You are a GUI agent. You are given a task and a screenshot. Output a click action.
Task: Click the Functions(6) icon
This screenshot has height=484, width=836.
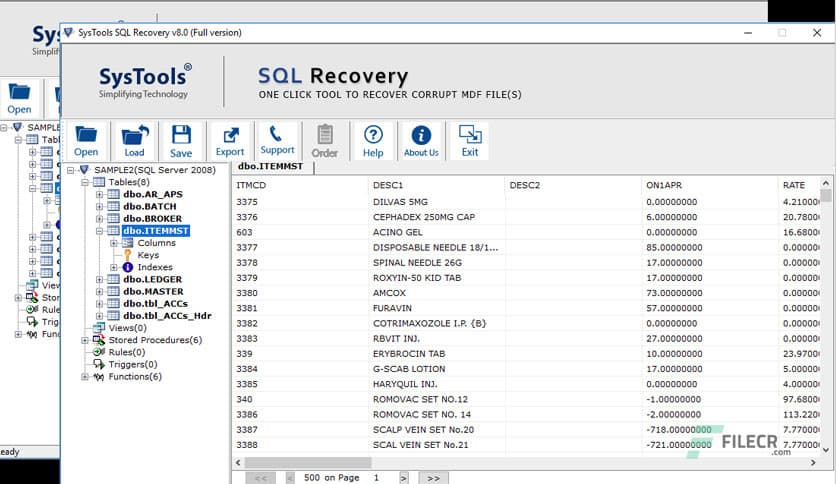pyautogui.click(x=99, y=376)
